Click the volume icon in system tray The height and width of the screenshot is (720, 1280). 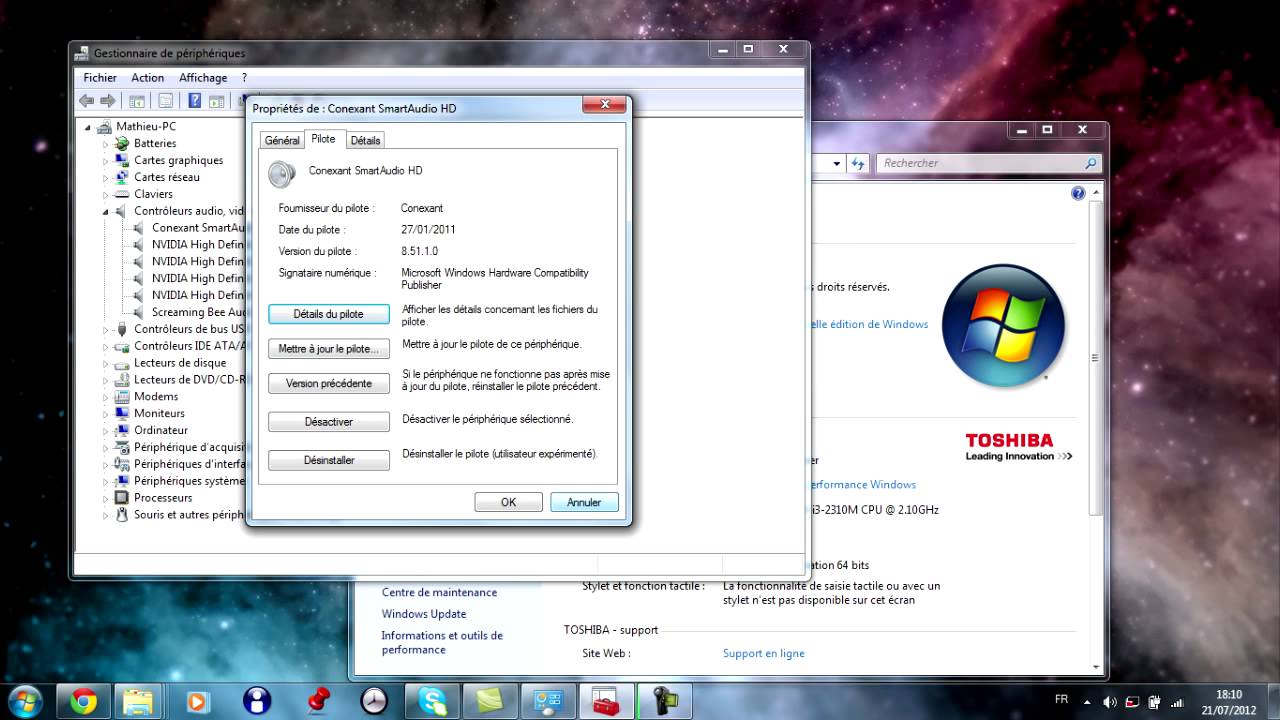point(1109,702)
